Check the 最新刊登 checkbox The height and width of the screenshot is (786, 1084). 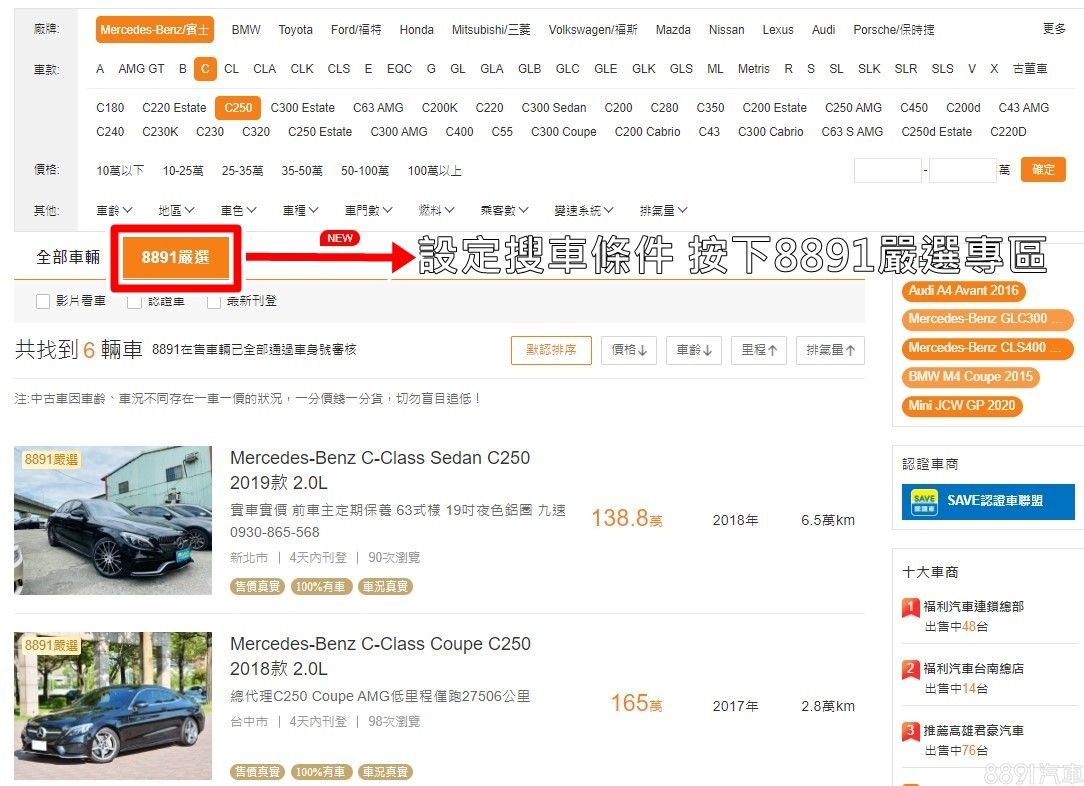[214, 301]
